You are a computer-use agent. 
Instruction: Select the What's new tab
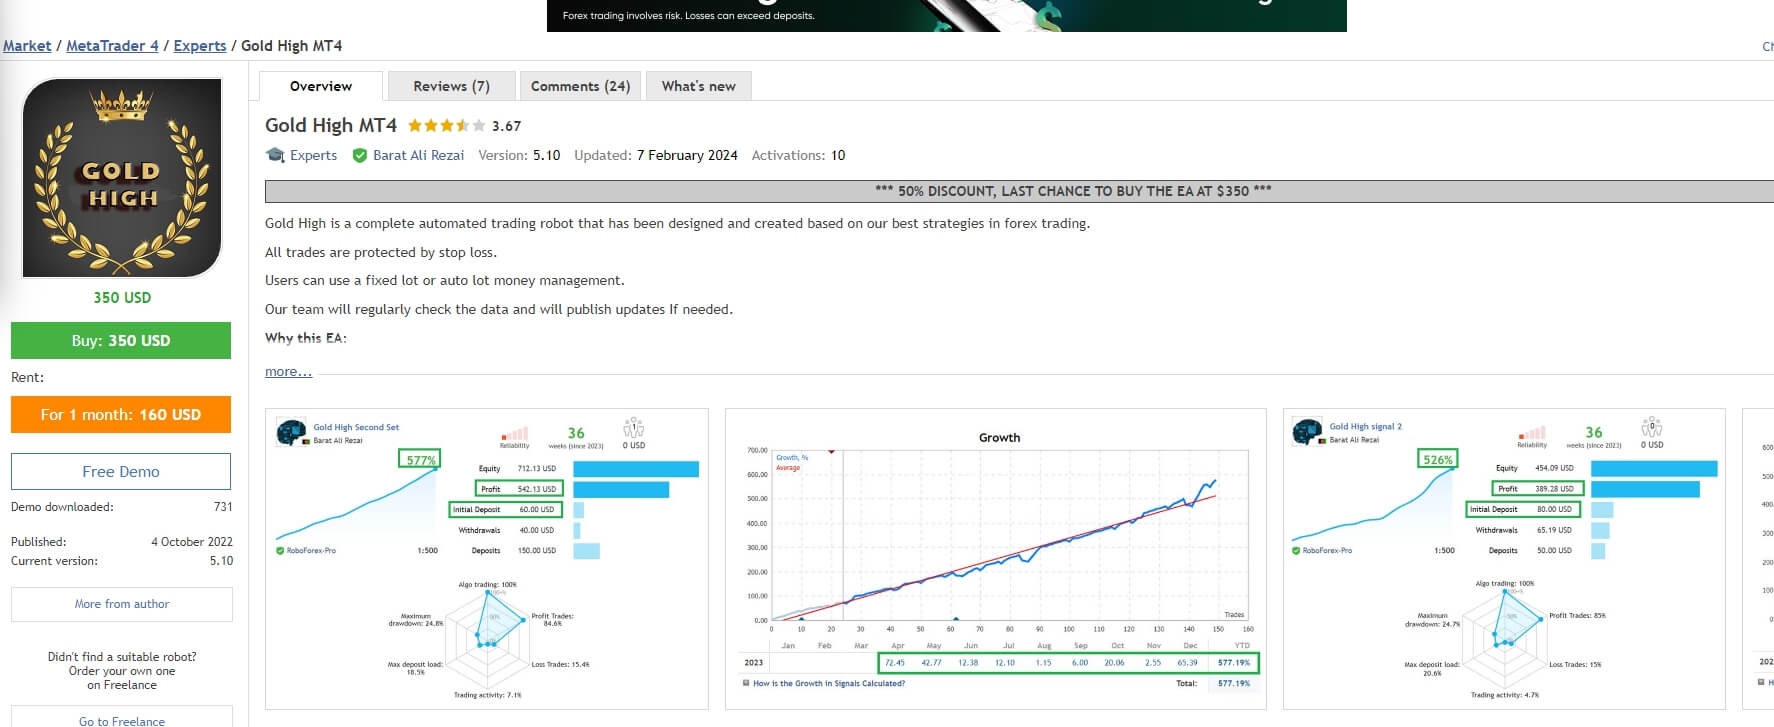tap(698, 86)
